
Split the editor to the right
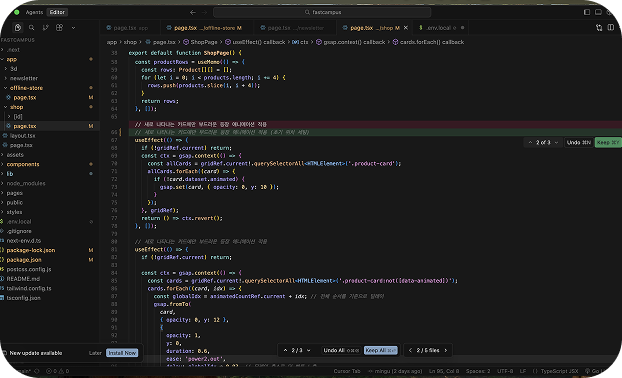click(x=611, y=28)
